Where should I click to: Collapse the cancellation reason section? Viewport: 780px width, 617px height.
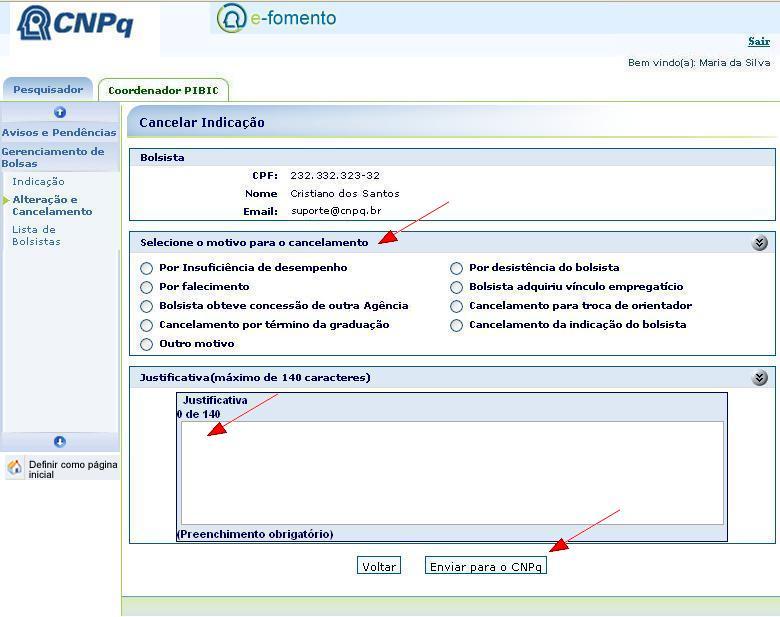pos(760,243)
